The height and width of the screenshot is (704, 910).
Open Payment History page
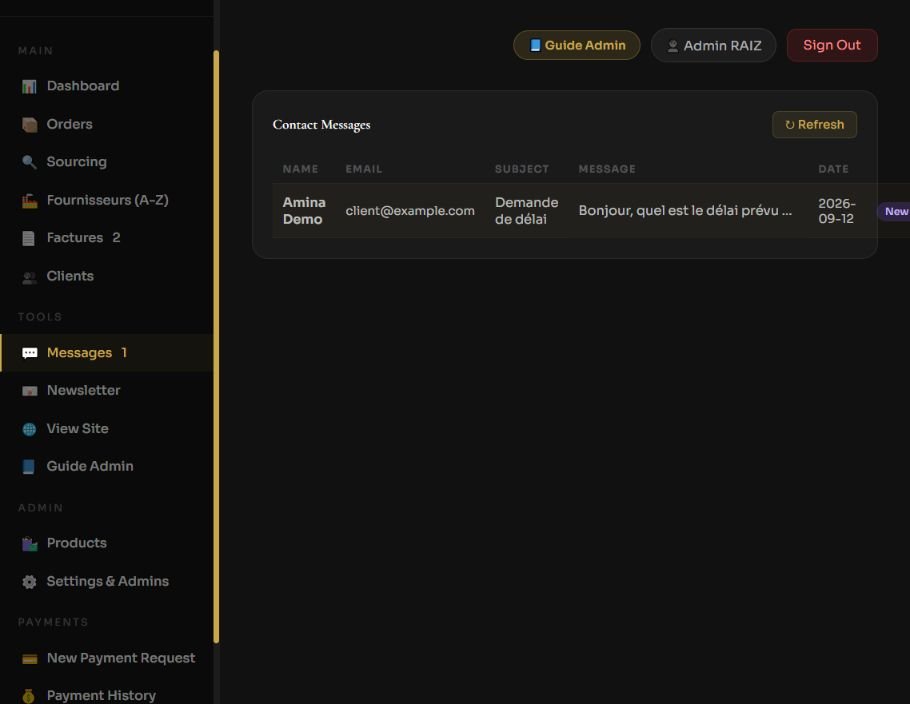[x=107, y=695]
